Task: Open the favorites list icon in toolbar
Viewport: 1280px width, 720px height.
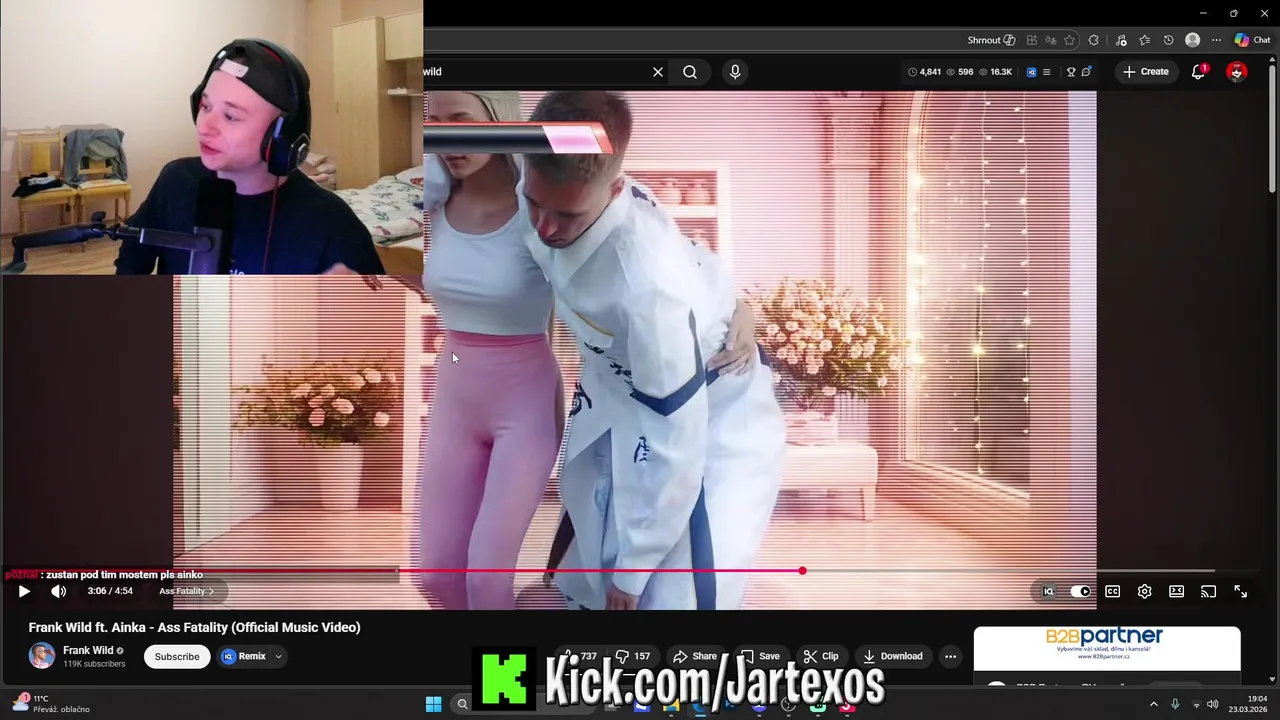Action: (1145, 40)
